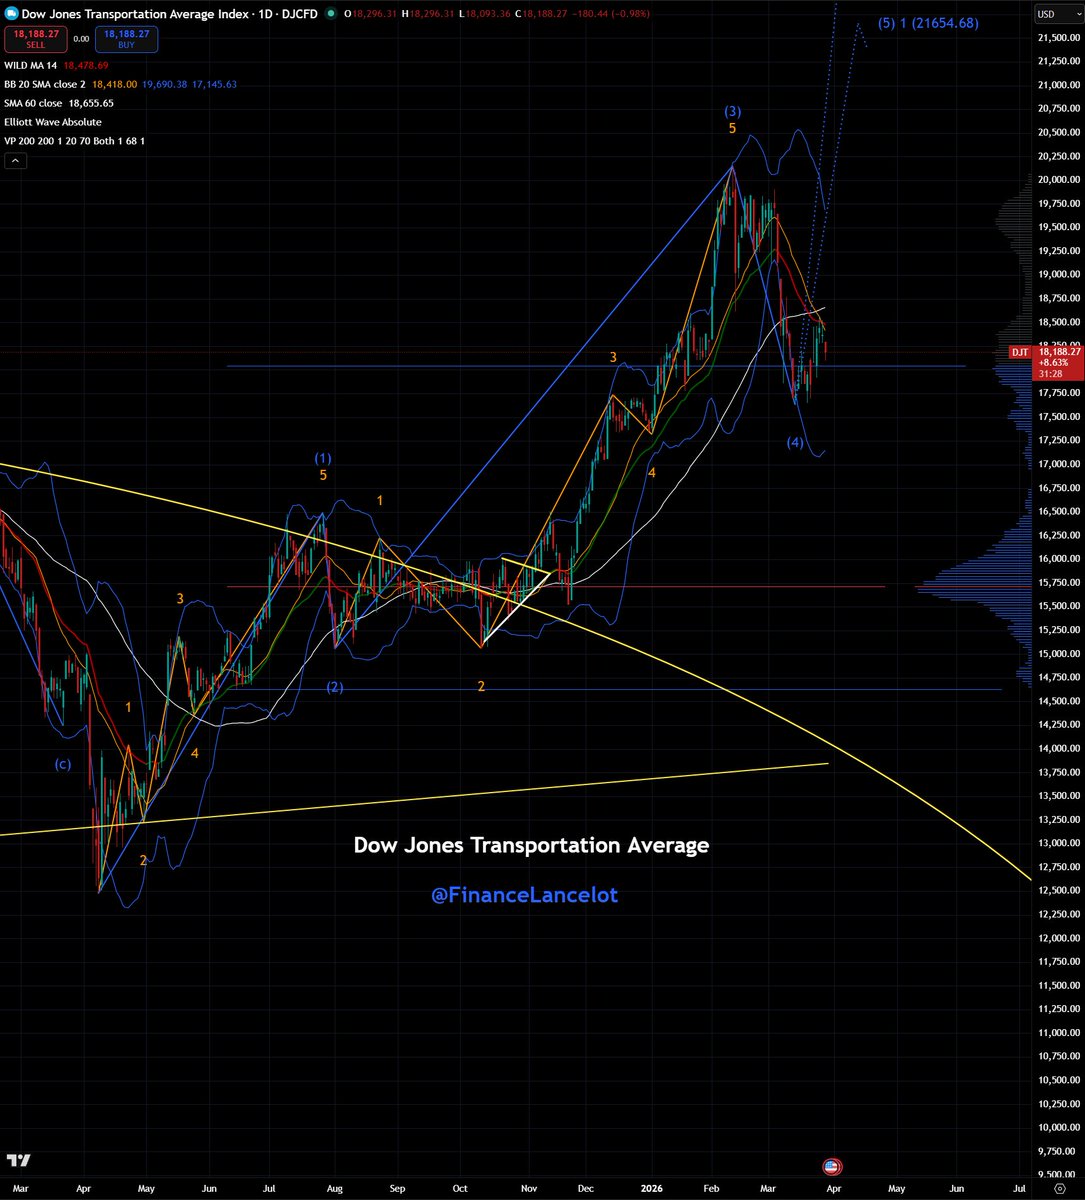Click the Aug label on the time axis
Viewport: 1085px width, 1200px height.
pyautogui.click(x=334, y=1188)
